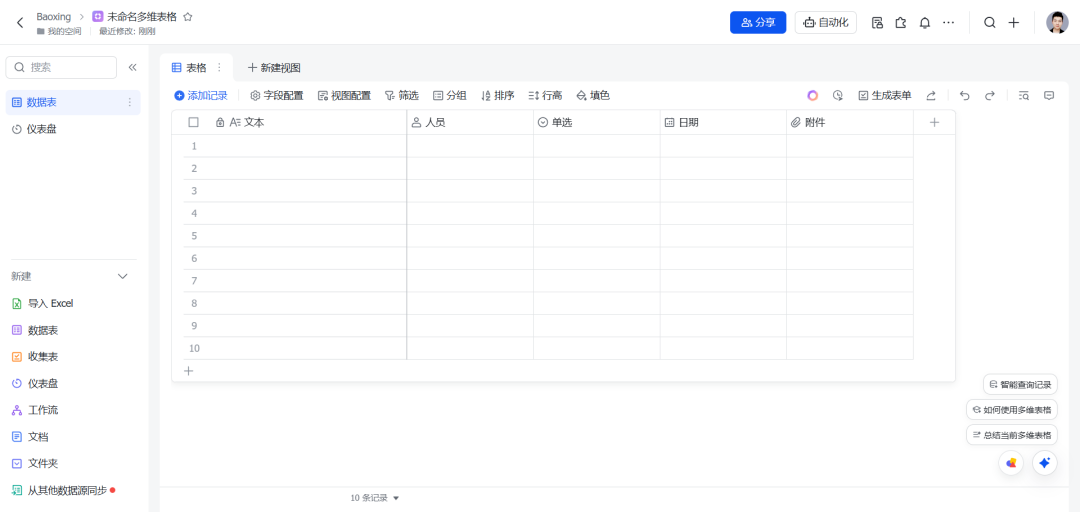The height and width of the screenshot is (512, 1080).
Task: Open the notifications bell
Action: tap(925, 23)
